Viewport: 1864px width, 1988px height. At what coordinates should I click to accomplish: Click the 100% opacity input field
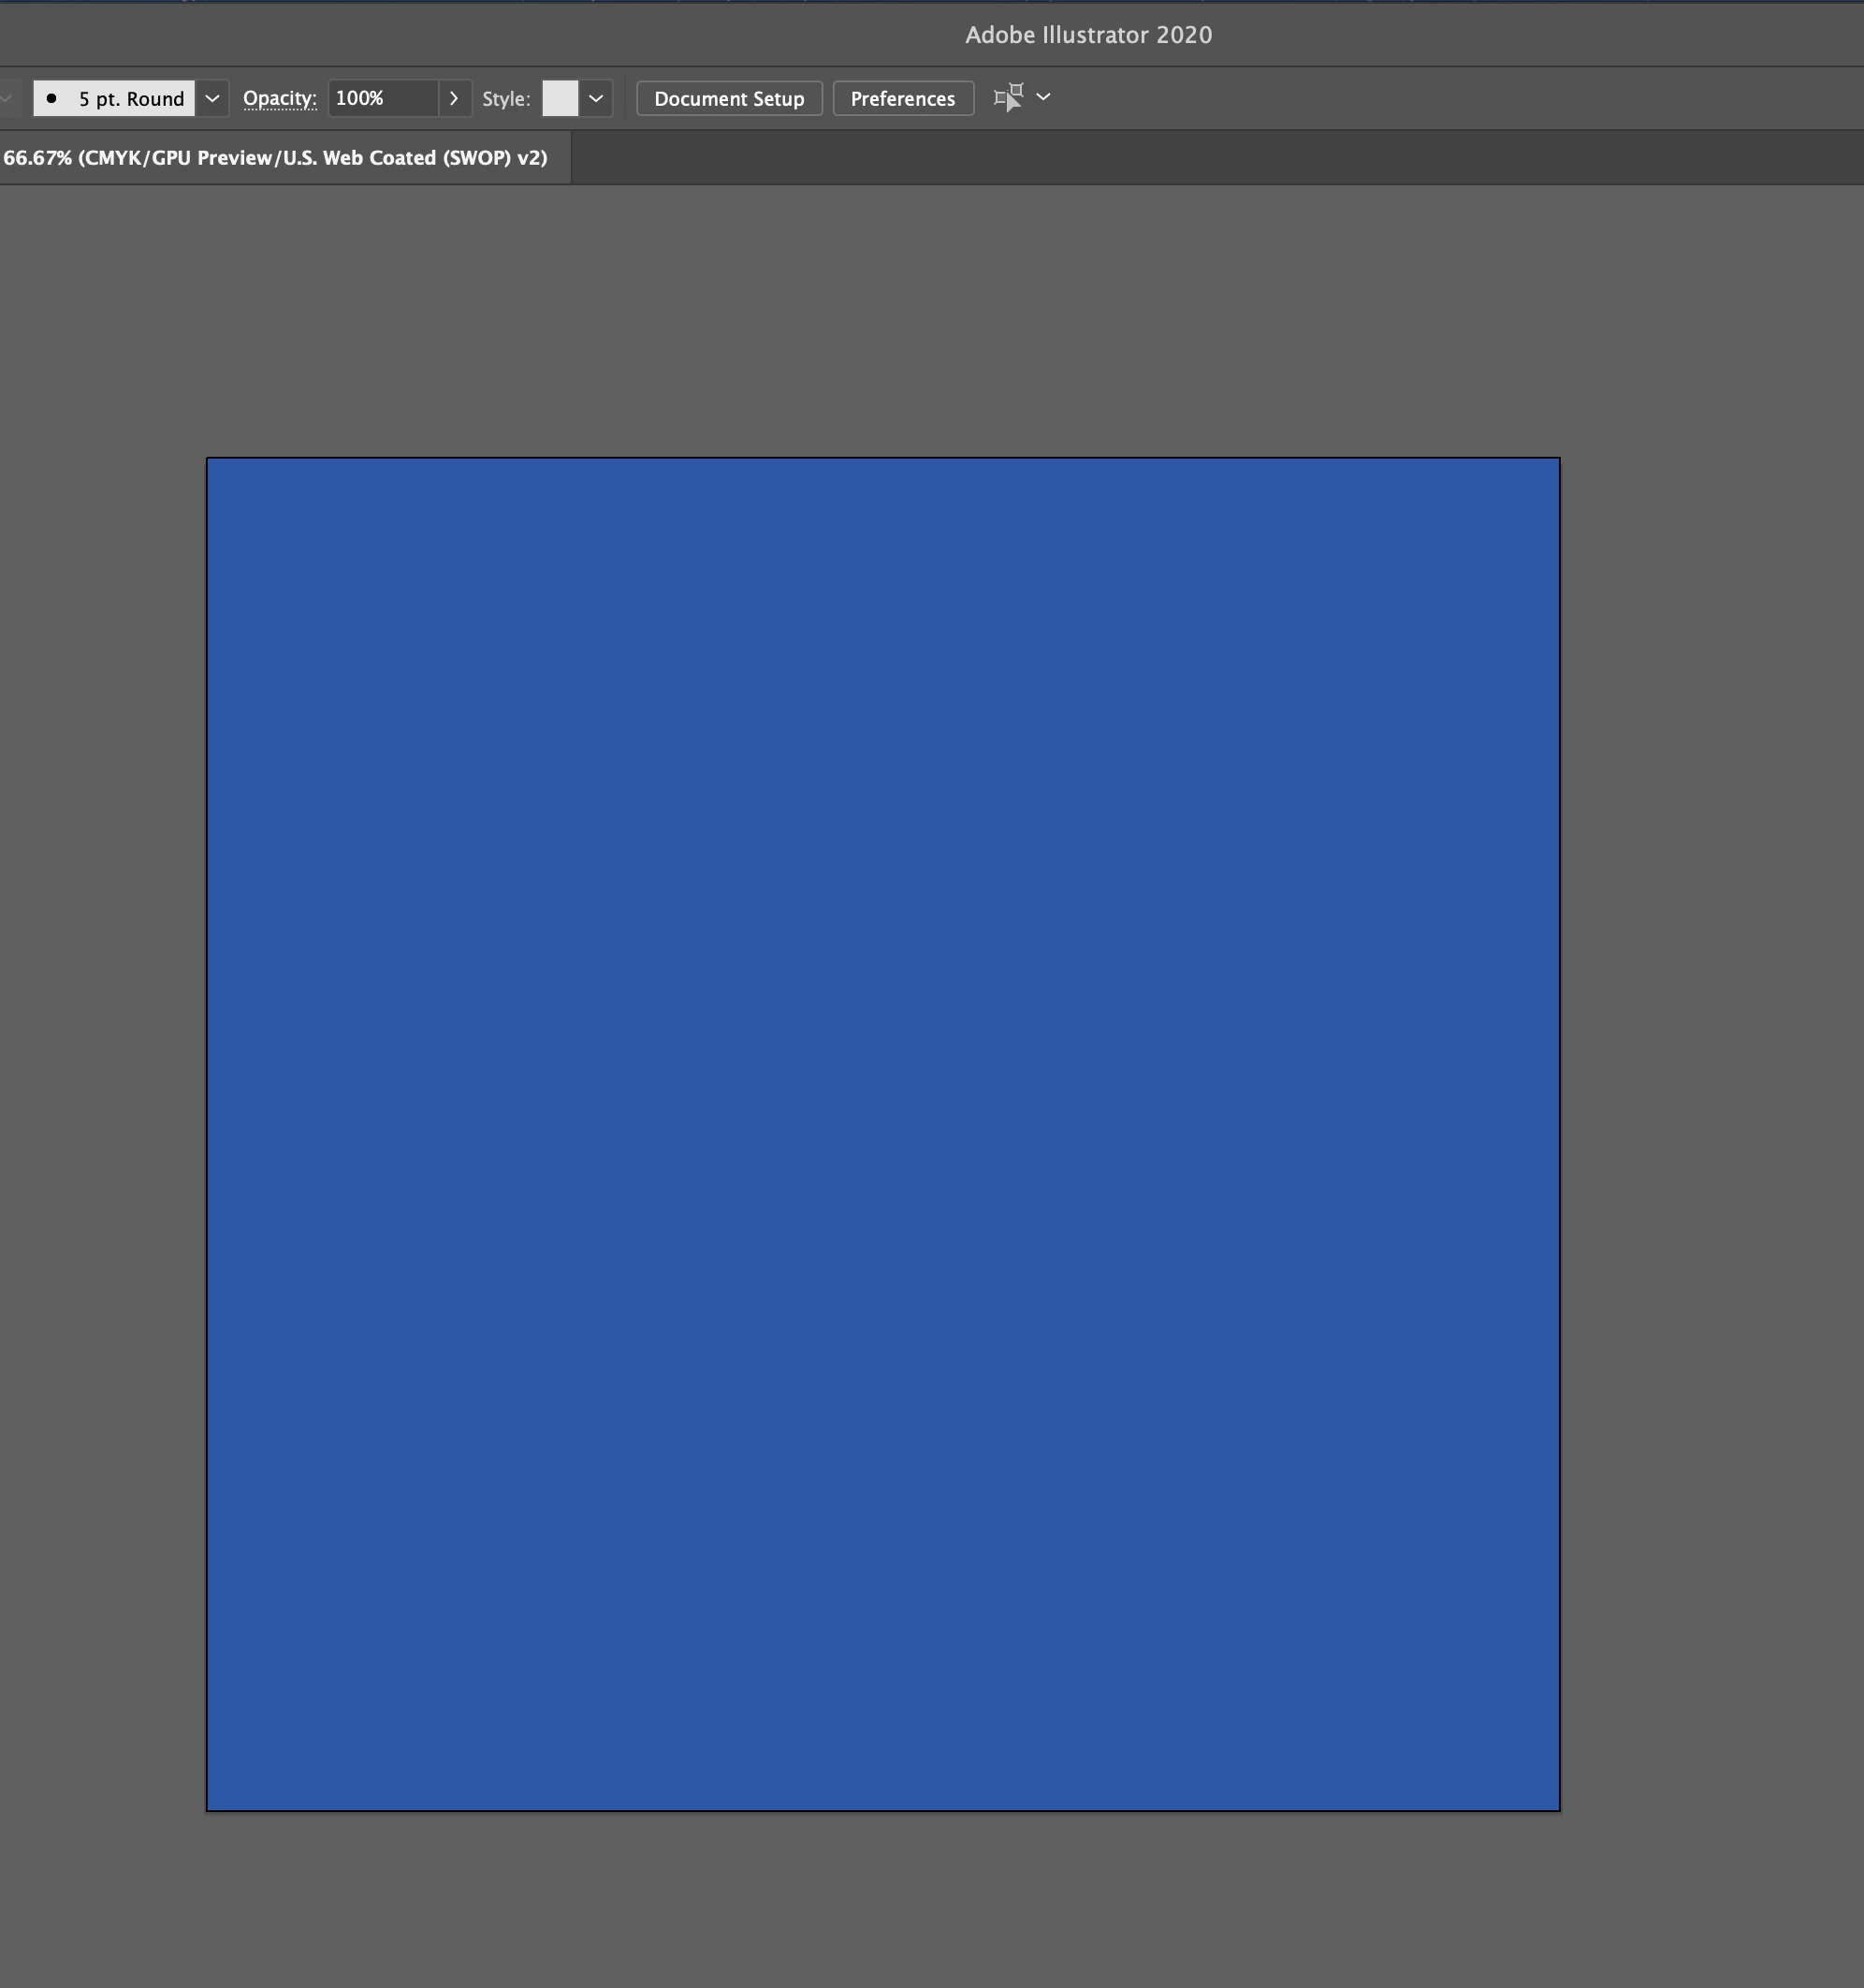click(x=382, y=98)
